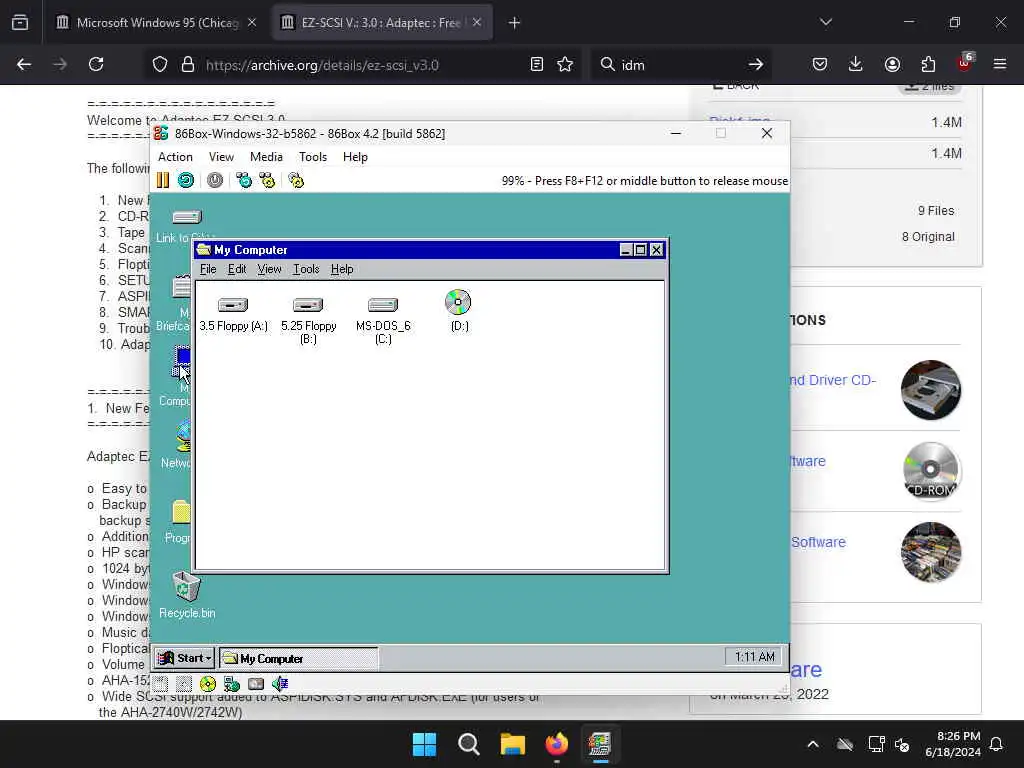This screenshot has width=1024, height=768.
Task: Click the 86Box ACPI power button icon
Action: pyautogui.click(x=215, y=180)
